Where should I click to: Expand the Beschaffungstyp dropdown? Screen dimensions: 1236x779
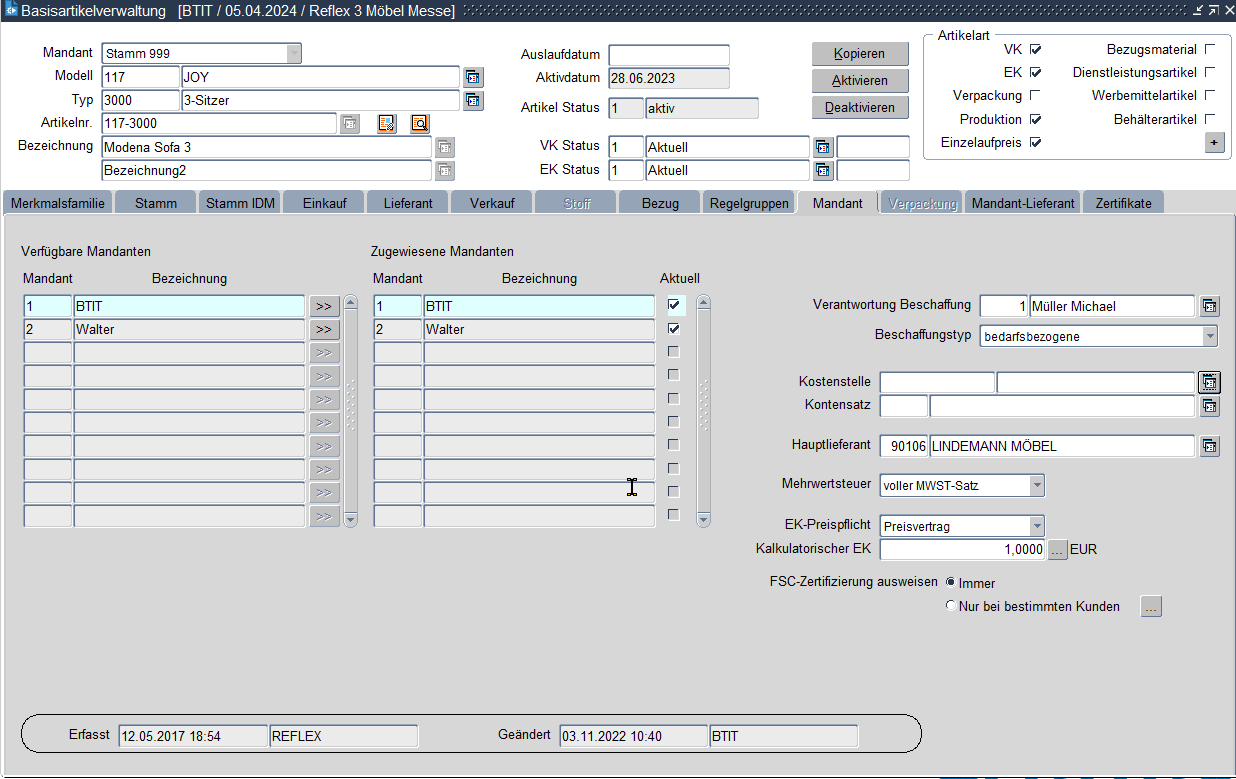(x=1210, y=336)
